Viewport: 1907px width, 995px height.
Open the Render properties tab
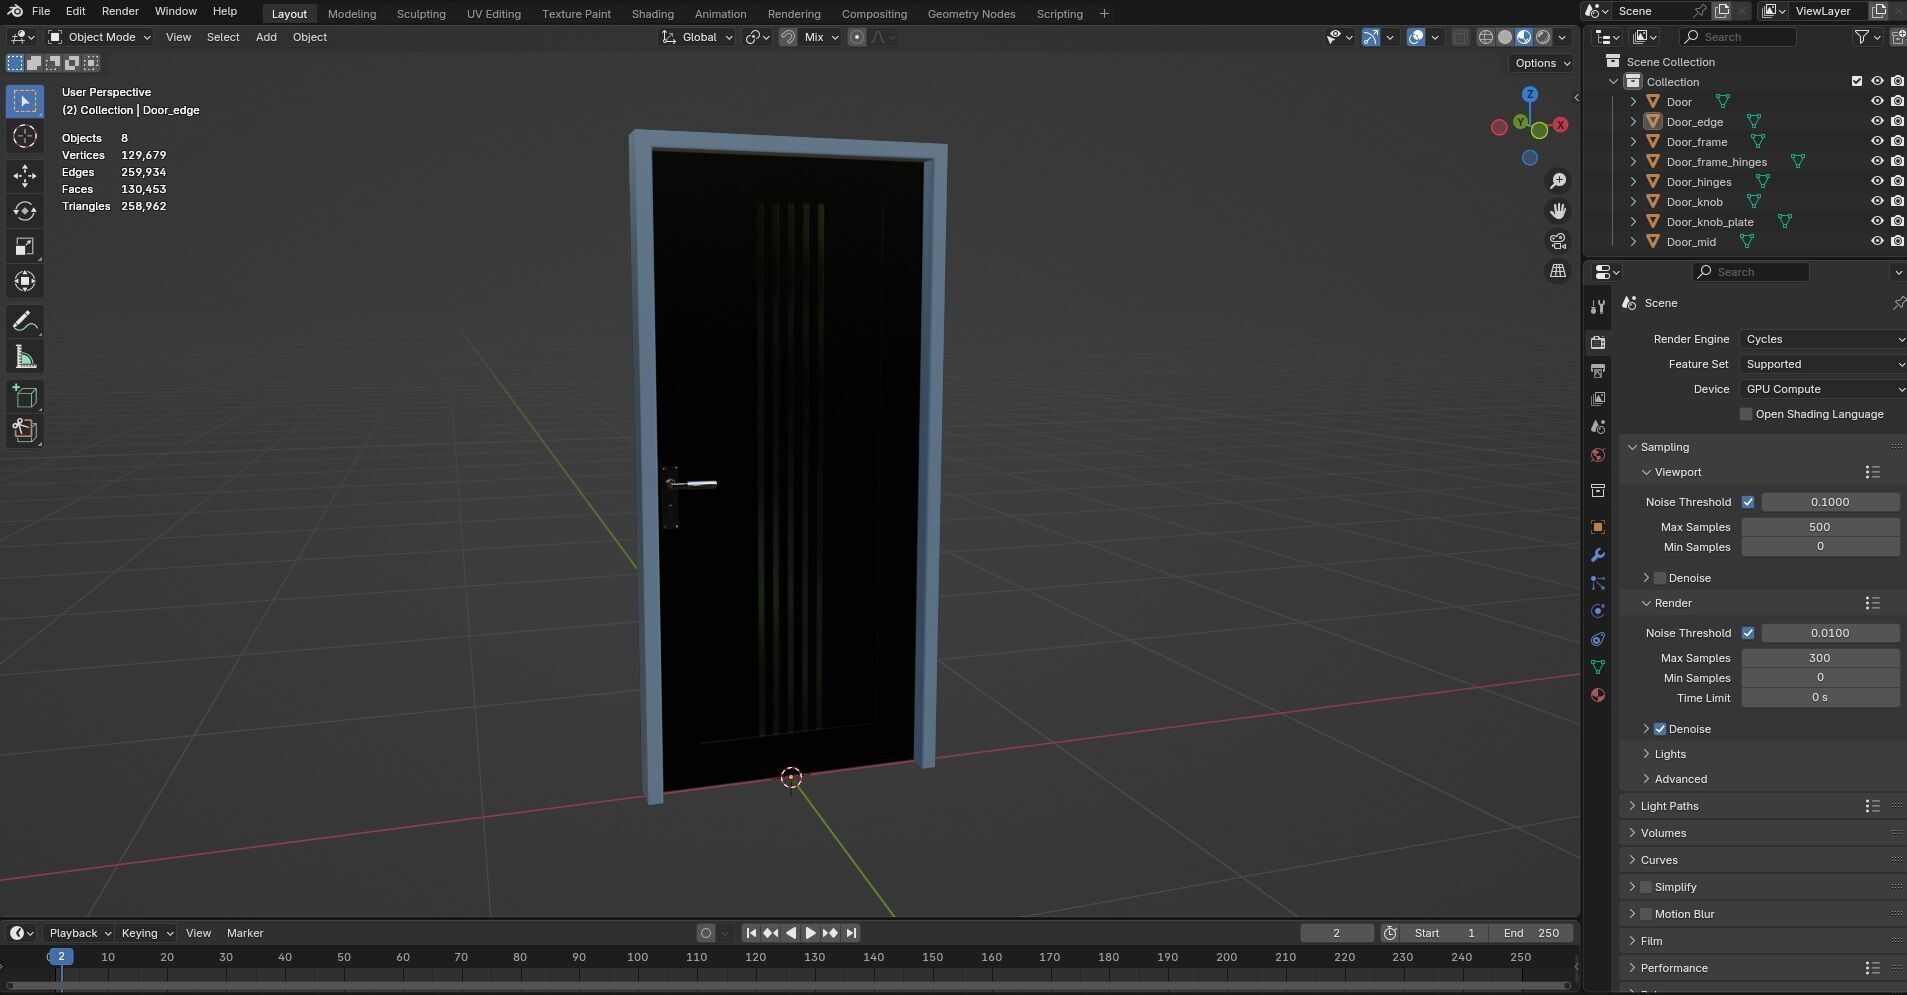pos(1598,342)
